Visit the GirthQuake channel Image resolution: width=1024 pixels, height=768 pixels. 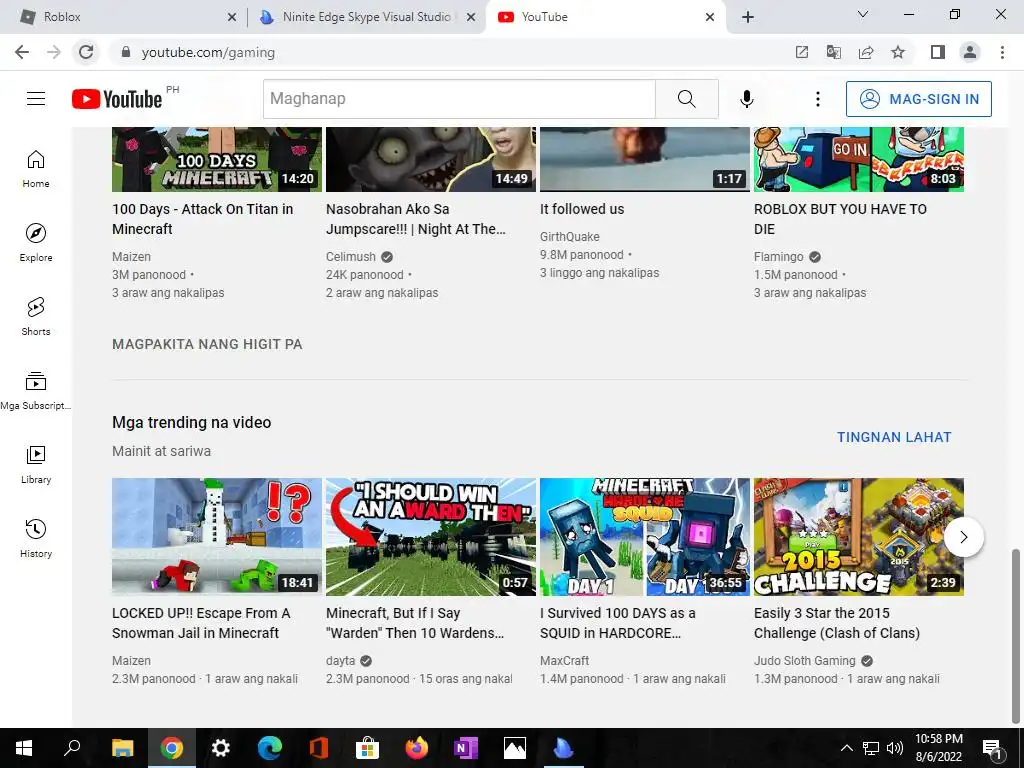569,236
